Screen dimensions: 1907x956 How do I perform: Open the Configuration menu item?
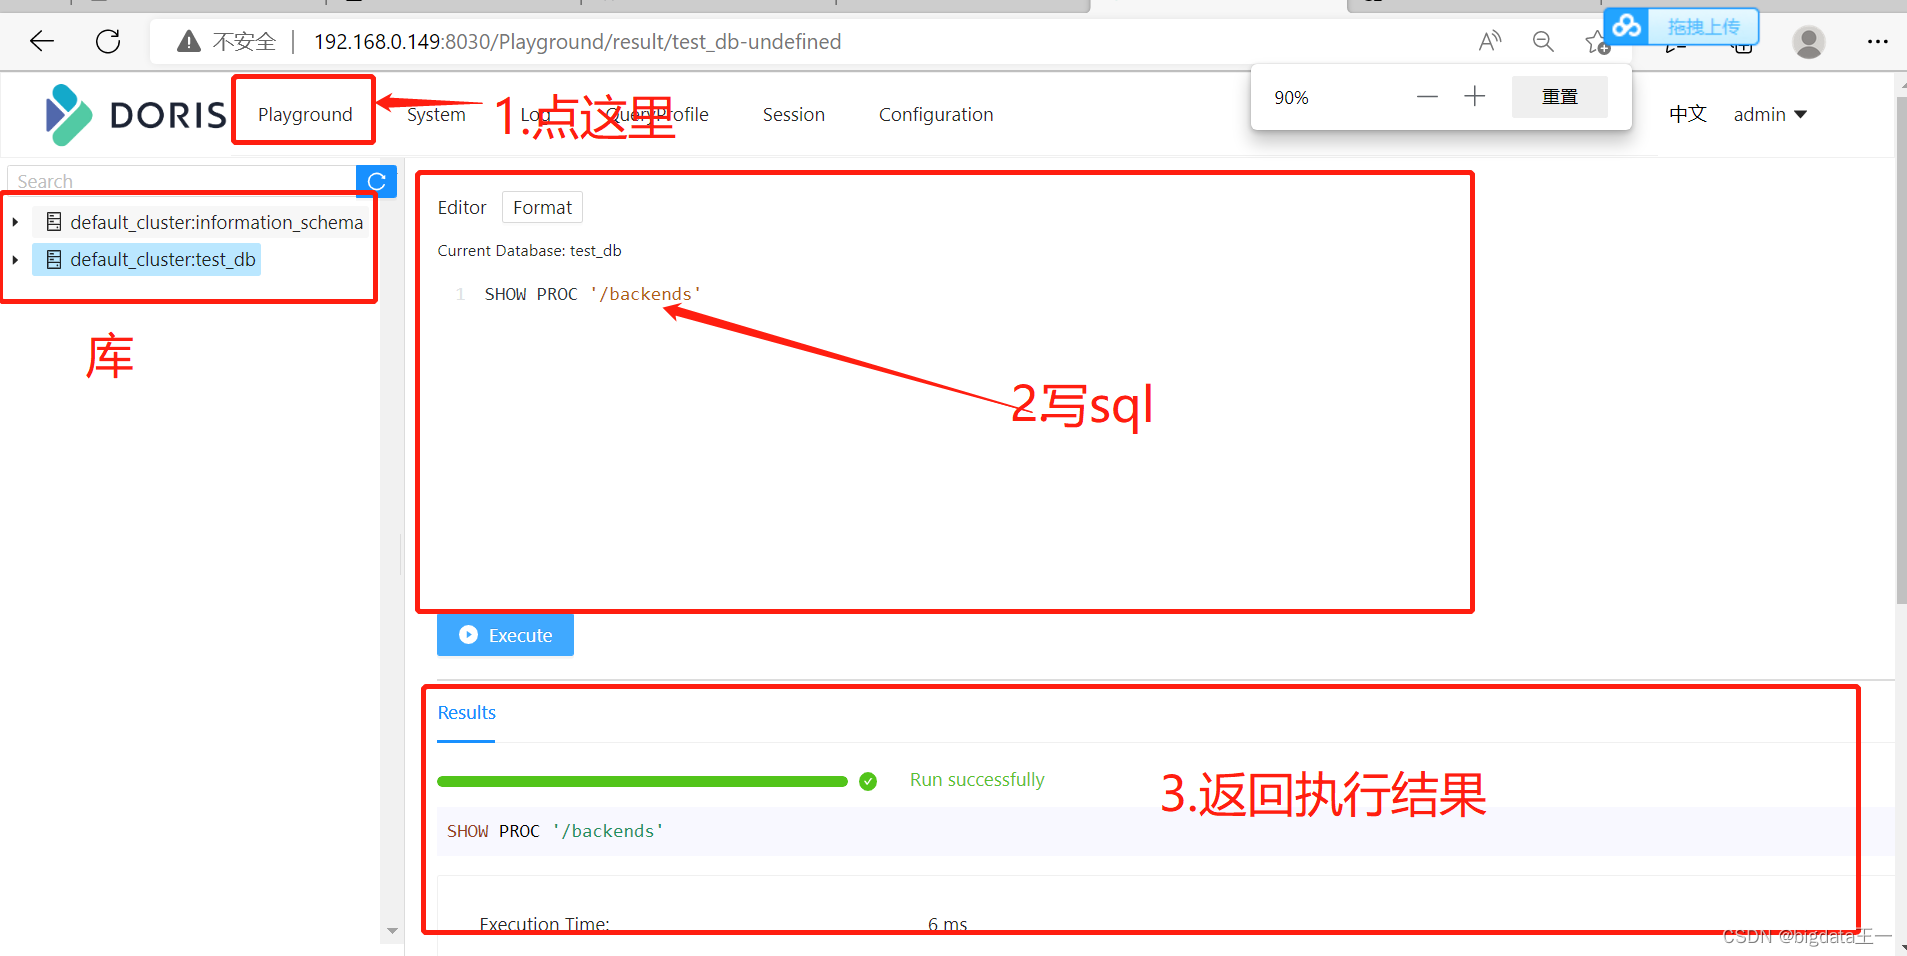(936, 114)
